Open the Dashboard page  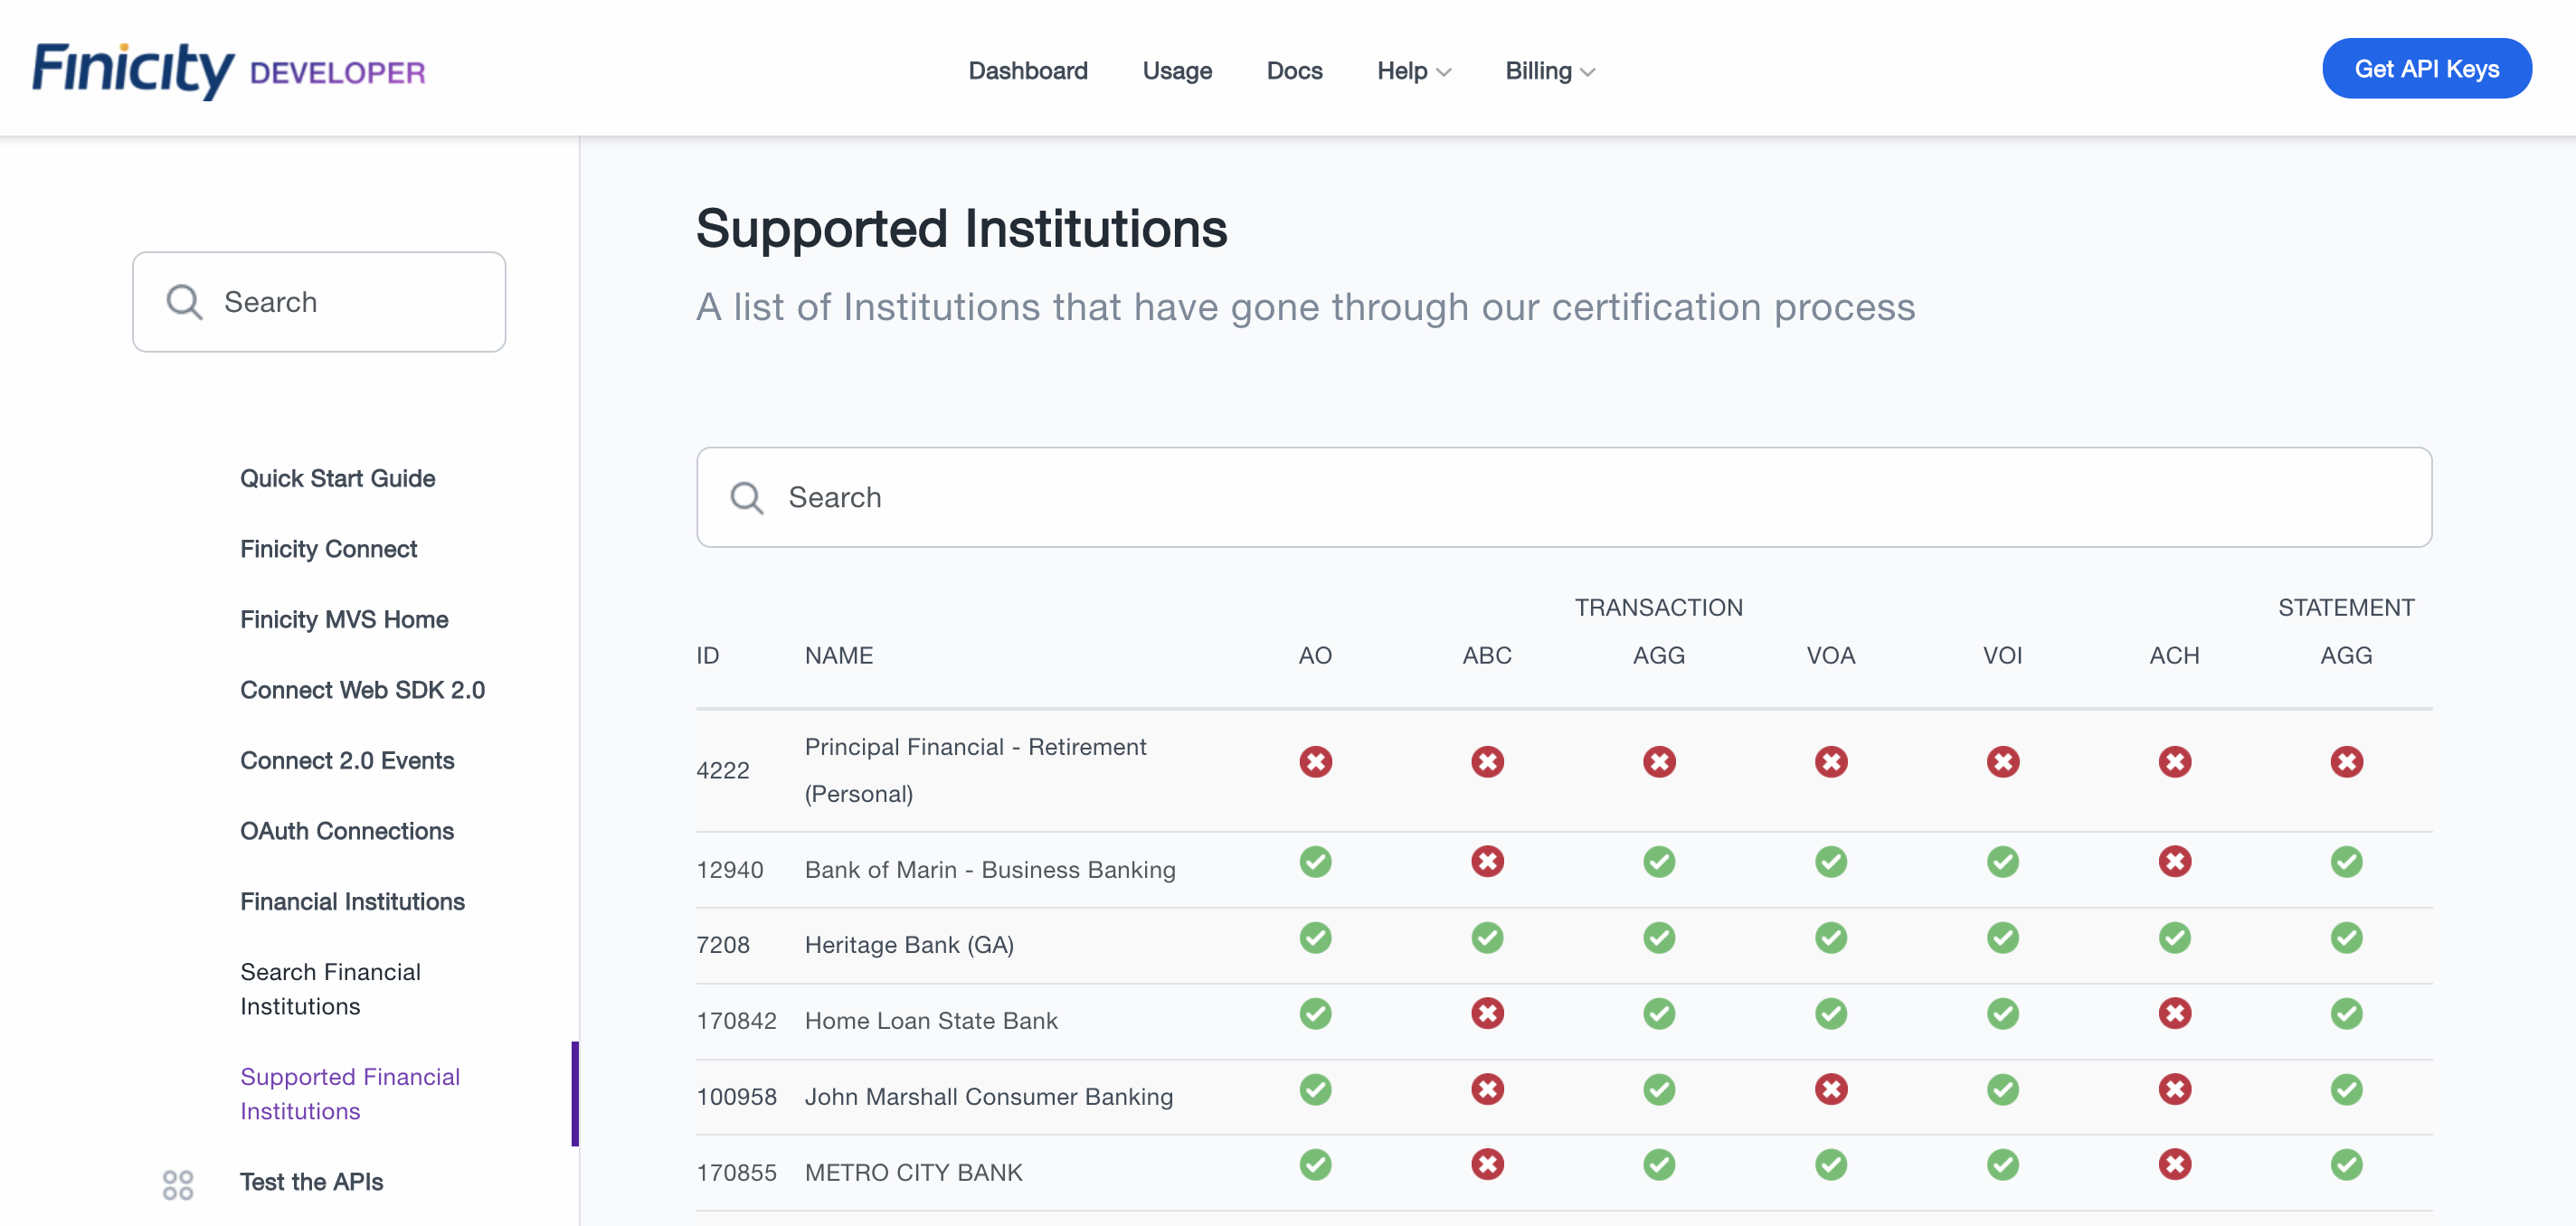click(x=1027, y=71)
